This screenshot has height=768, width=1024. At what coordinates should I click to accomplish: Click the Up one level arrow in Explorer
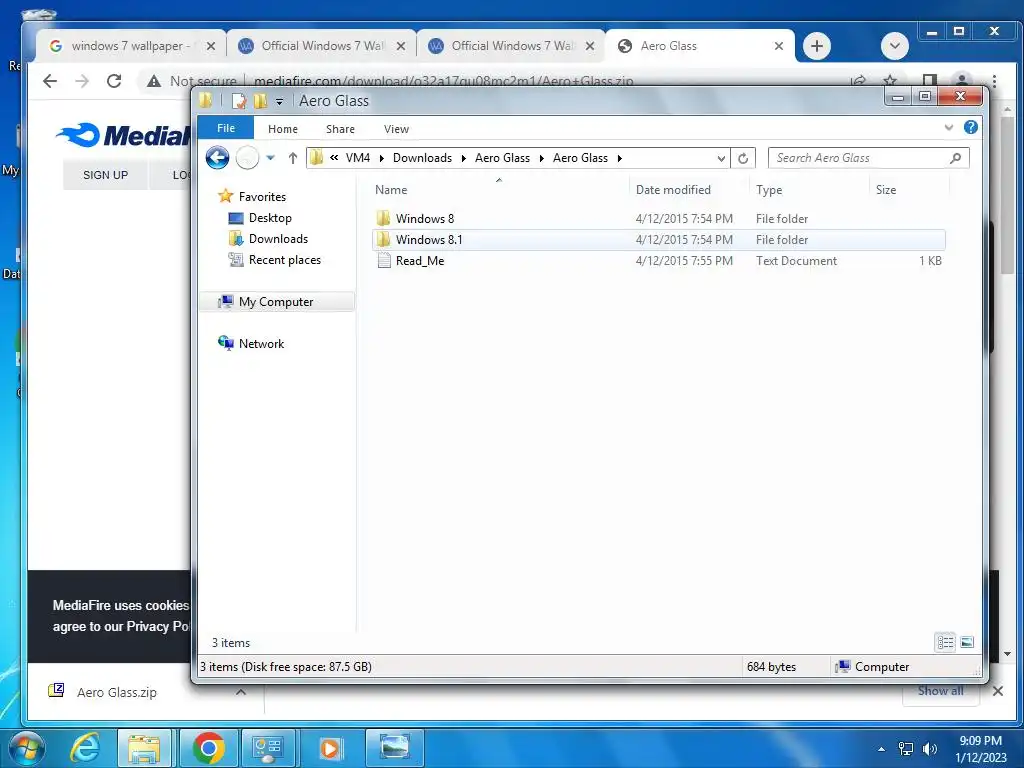(293, 157)
